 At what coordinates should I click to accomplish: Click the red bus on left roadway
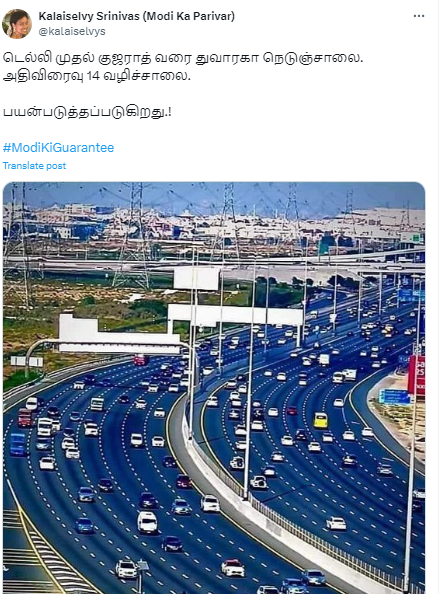click(x=25, y=418)
